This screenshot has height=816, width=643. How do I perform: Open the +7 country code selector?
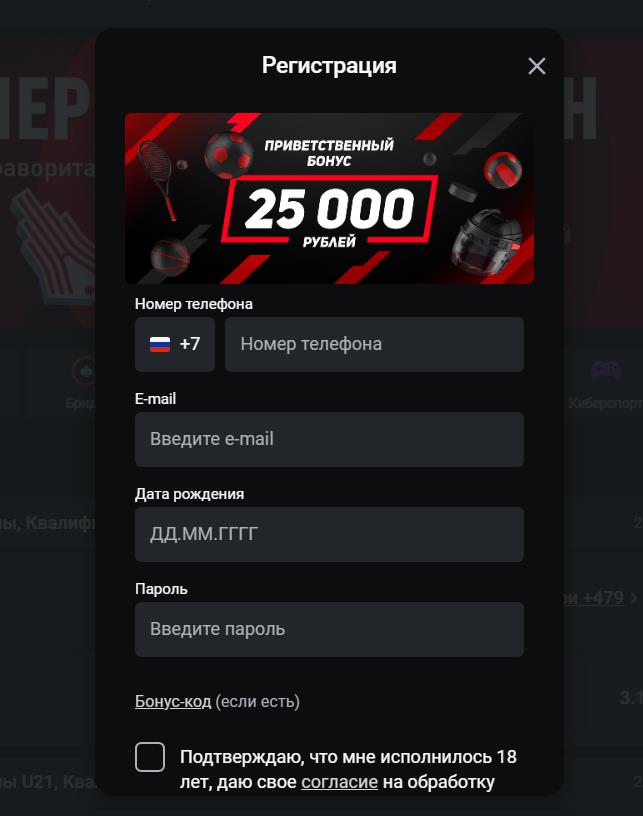coord(175,344)
